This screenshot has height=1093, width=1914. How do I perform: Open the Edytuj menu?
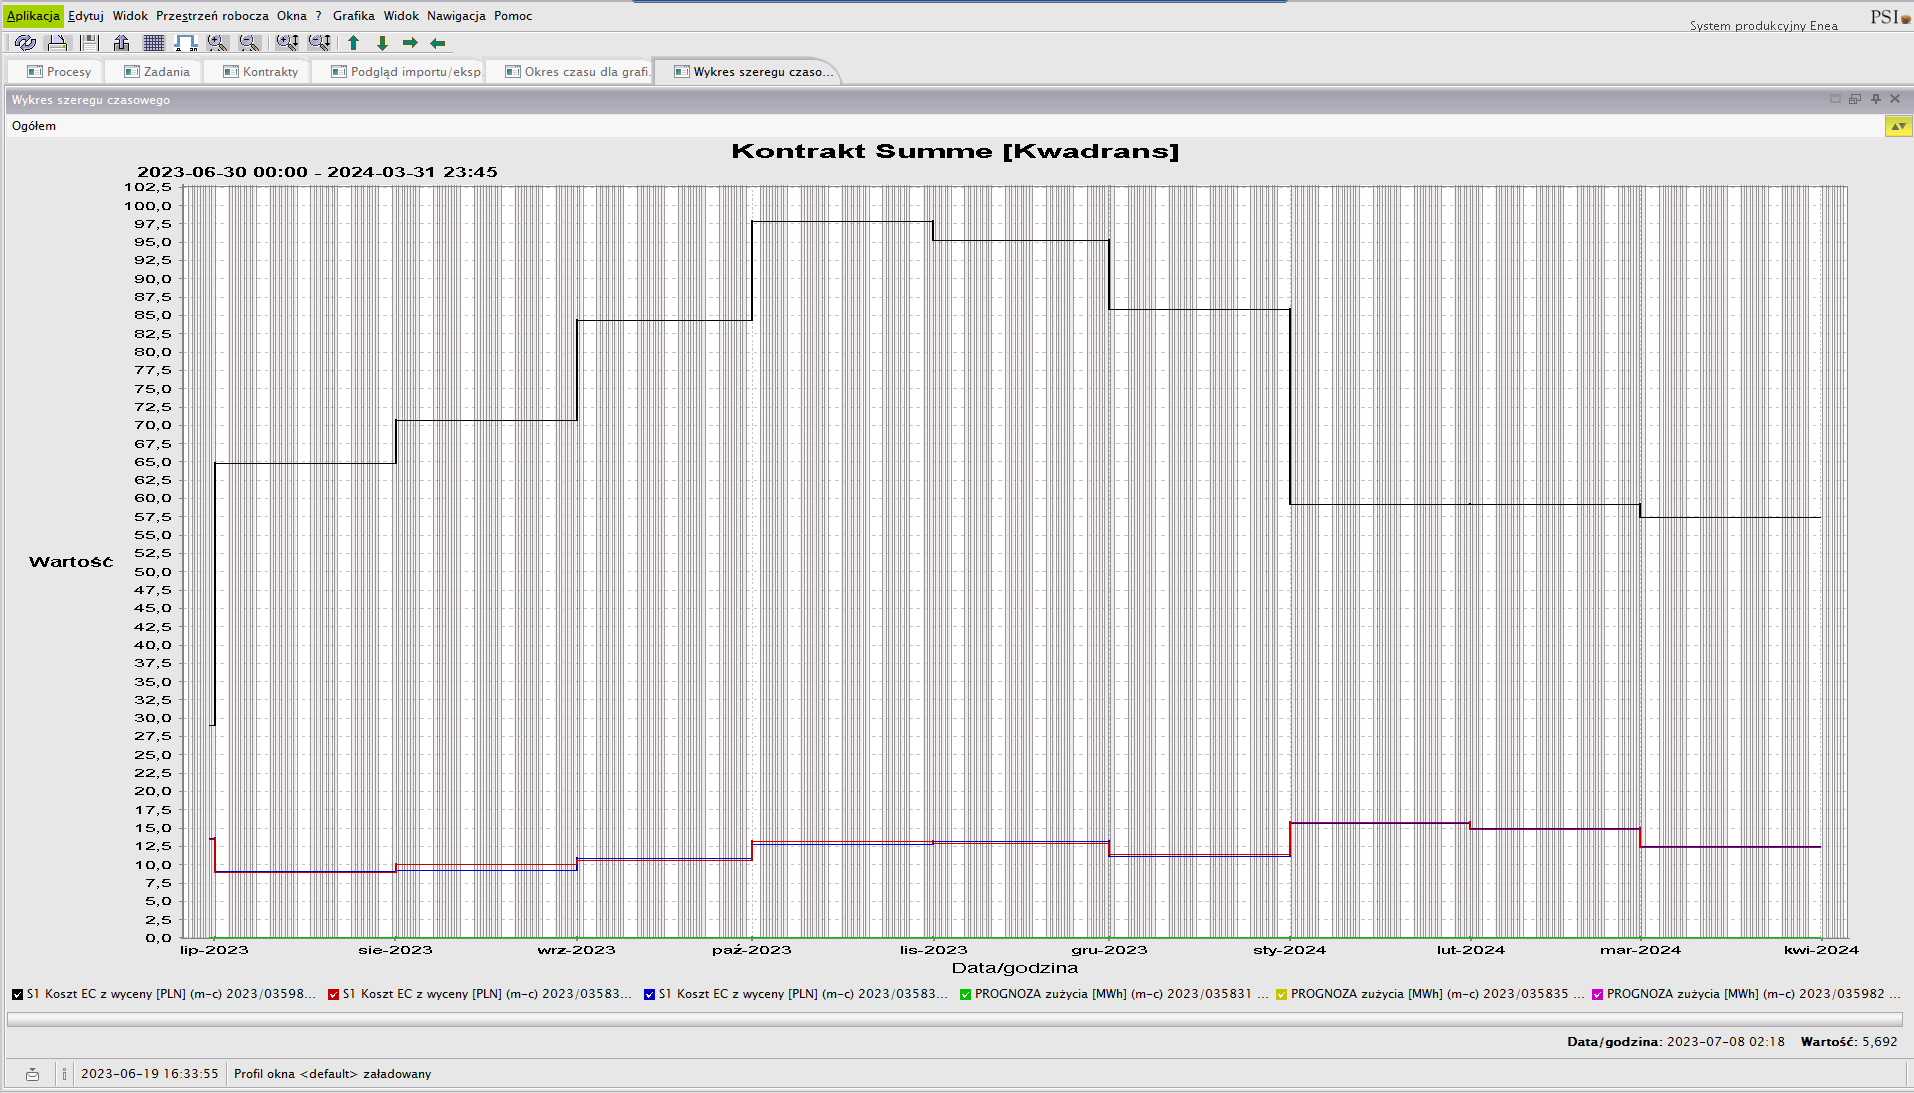point(86,16)
